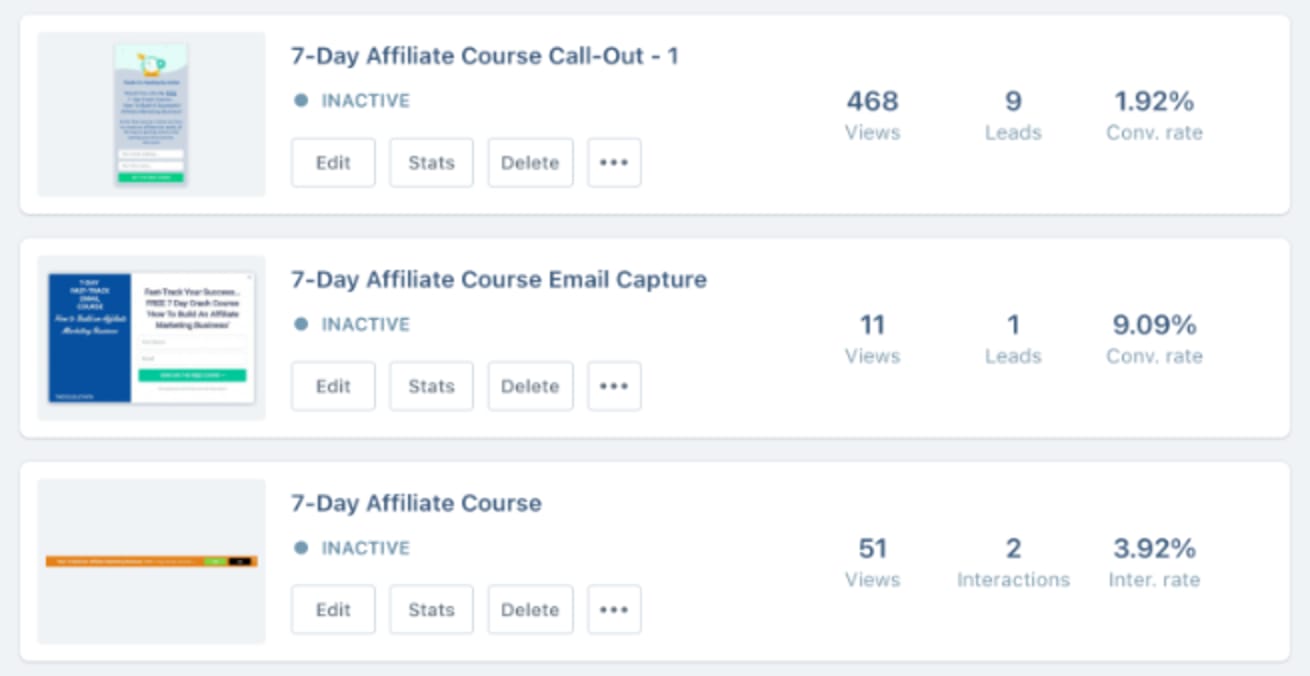Click INACTIVE status dot for 7-Day Affiliate Course
Image resolution: width=1310 pixels, height=676 pixels.
tap(301, 548)
